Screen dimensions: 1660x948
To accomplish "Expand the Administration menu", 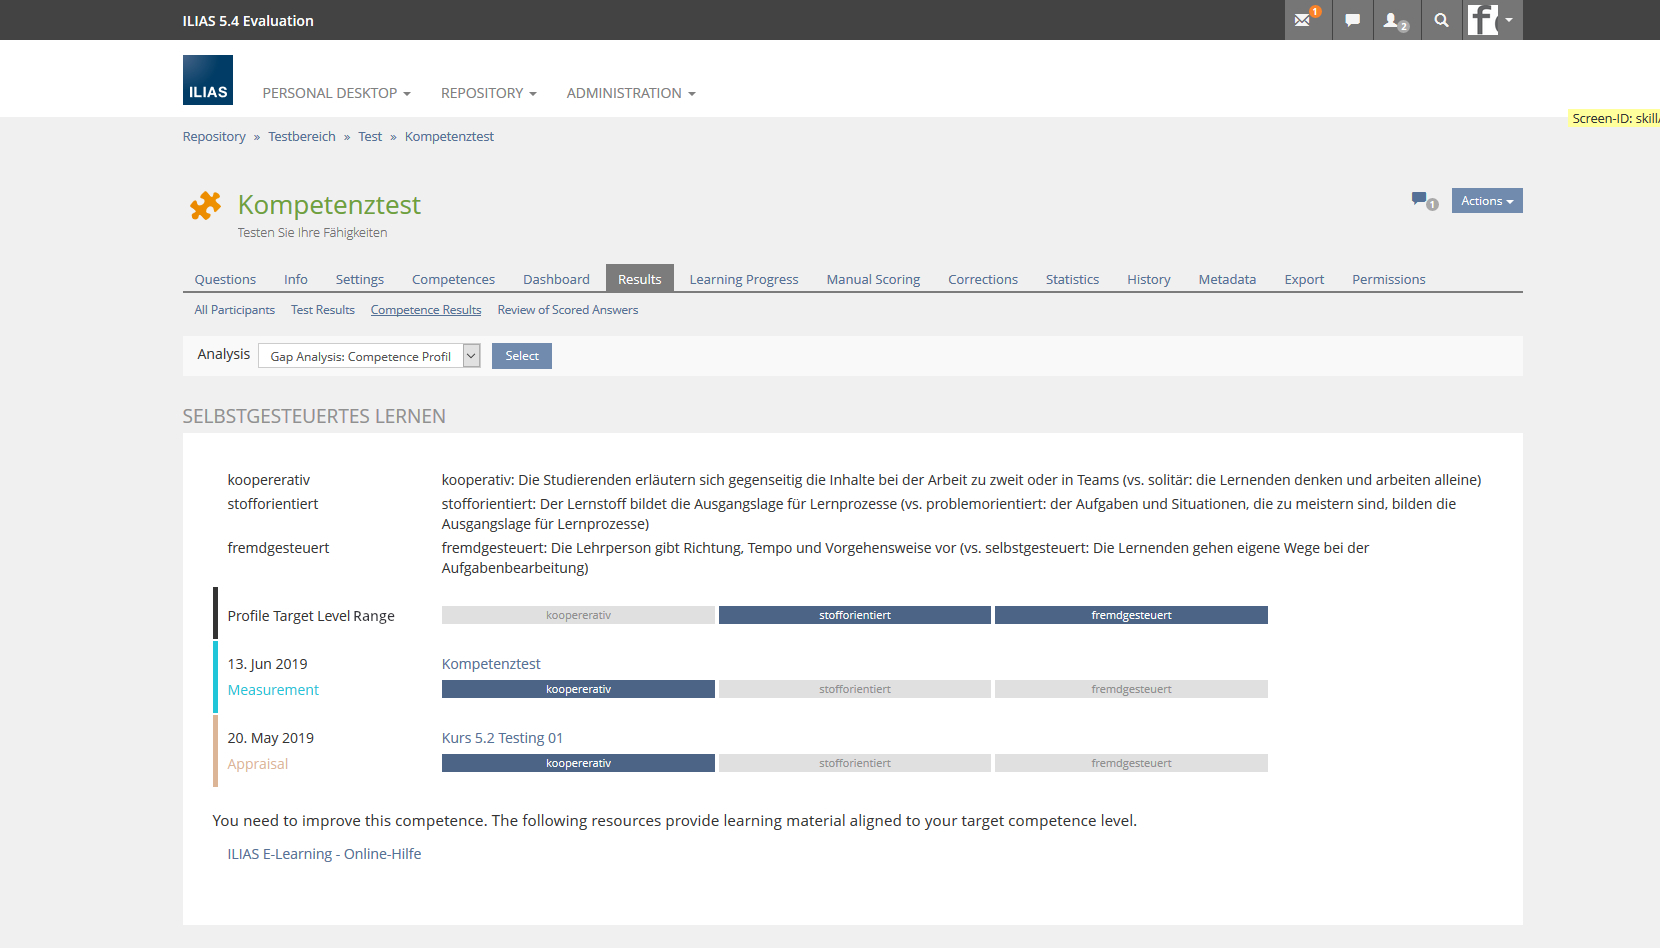I will [630, 93].
